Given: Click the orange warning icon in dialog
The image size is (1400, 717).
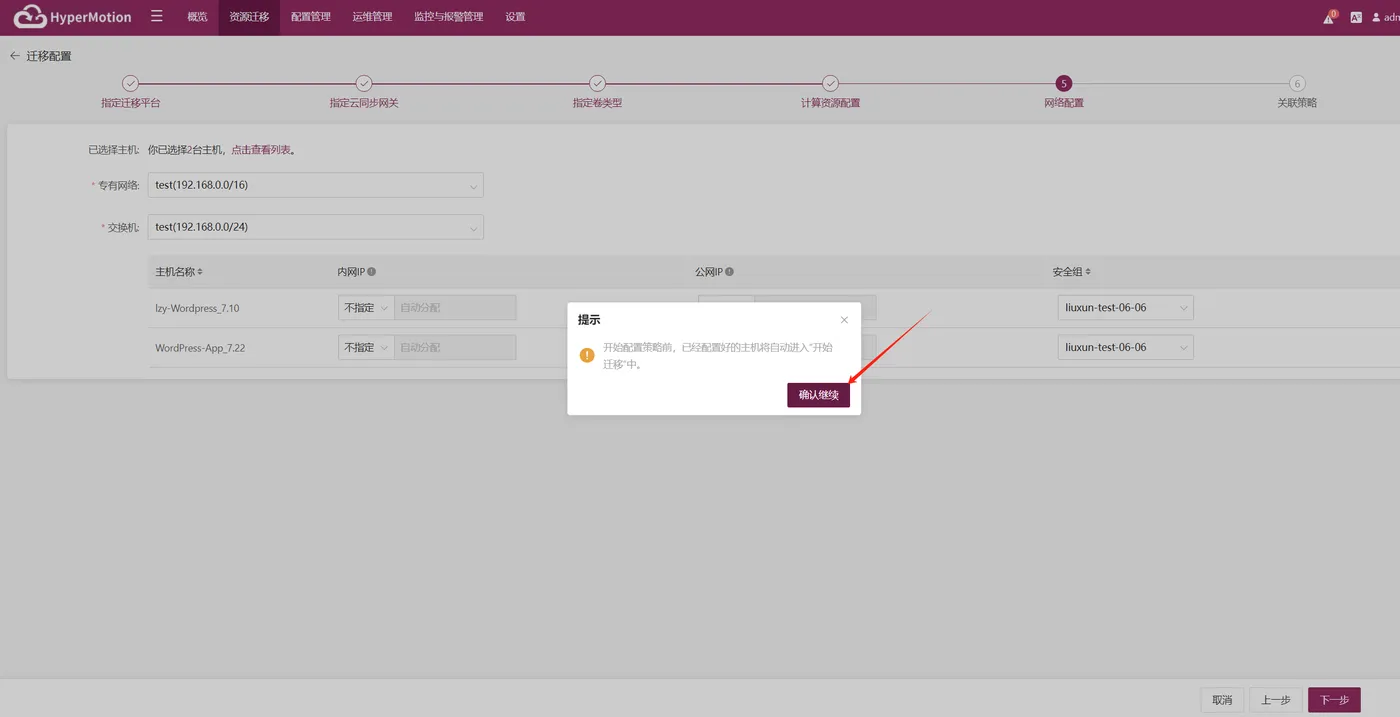Looking at the screenshot, I should click(x=587, y=355).
